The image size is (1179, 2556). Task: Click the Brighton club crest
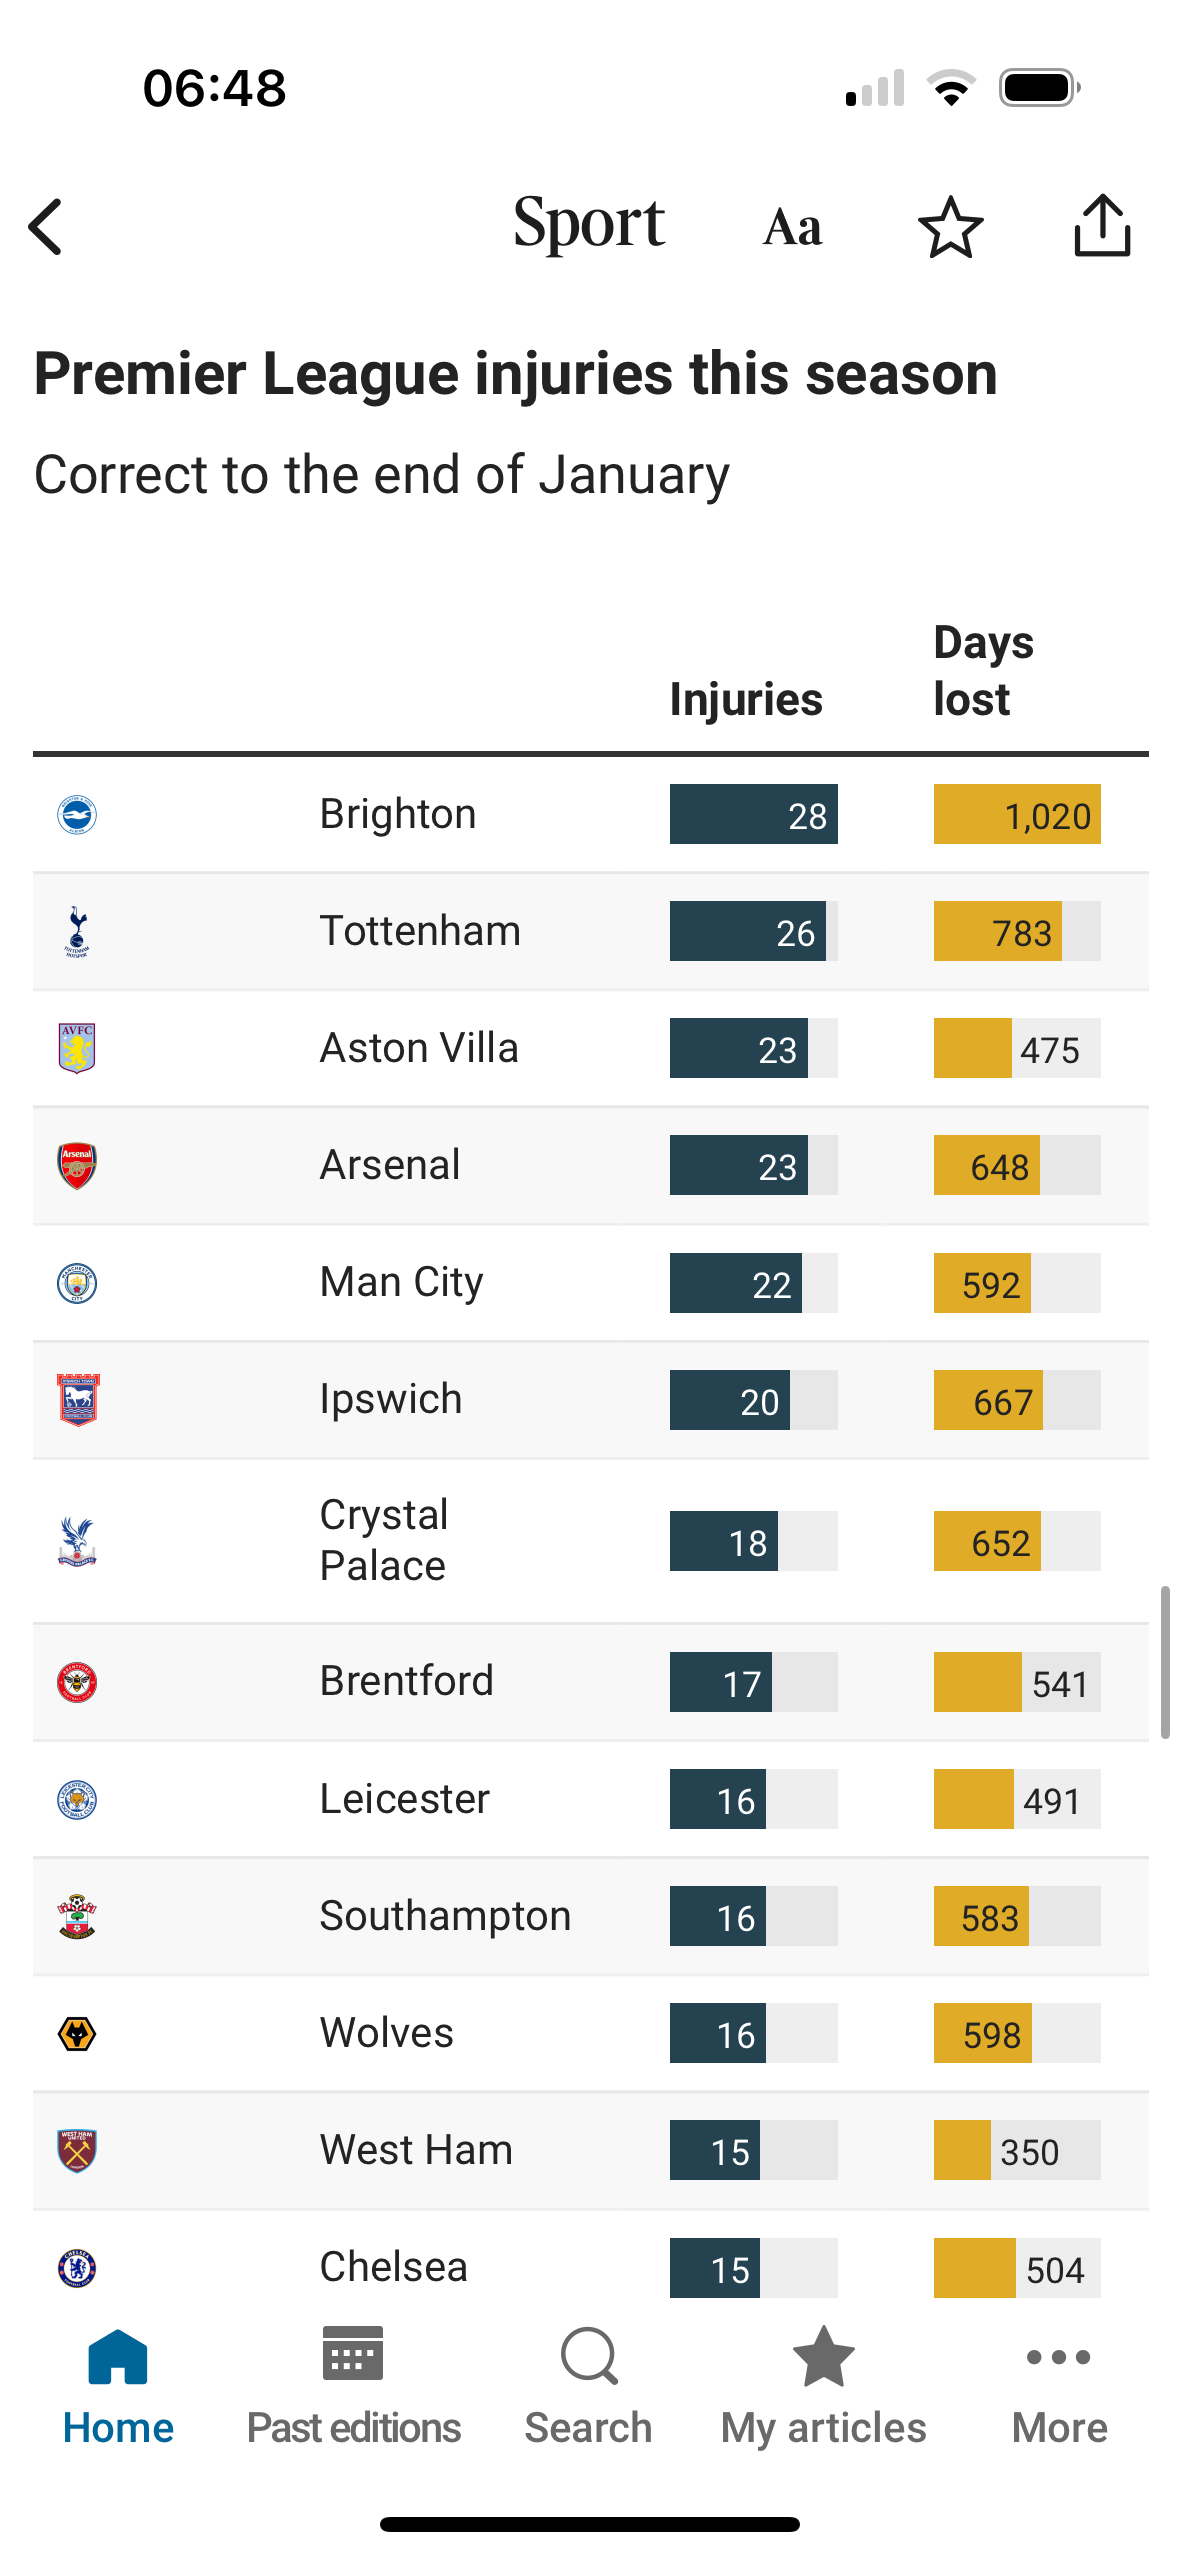77,814
